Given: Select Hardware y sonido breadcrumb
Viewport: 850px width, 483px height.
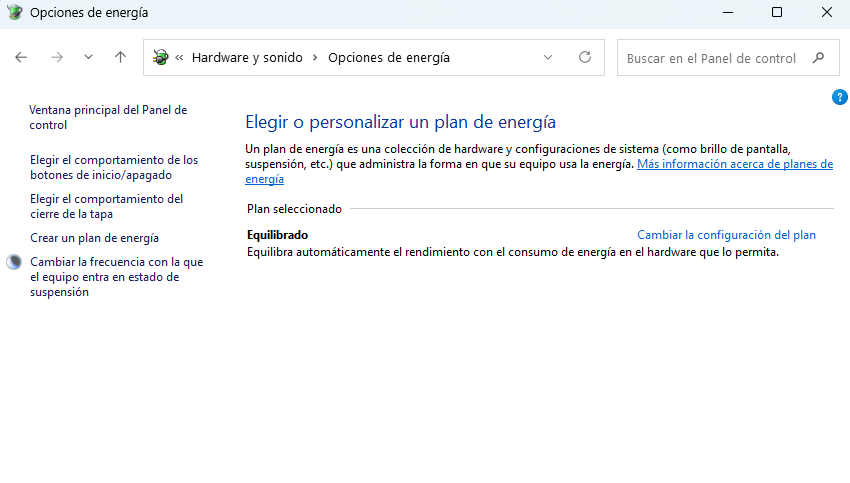Looking at the screenshot, I should [x=247, y=57].
